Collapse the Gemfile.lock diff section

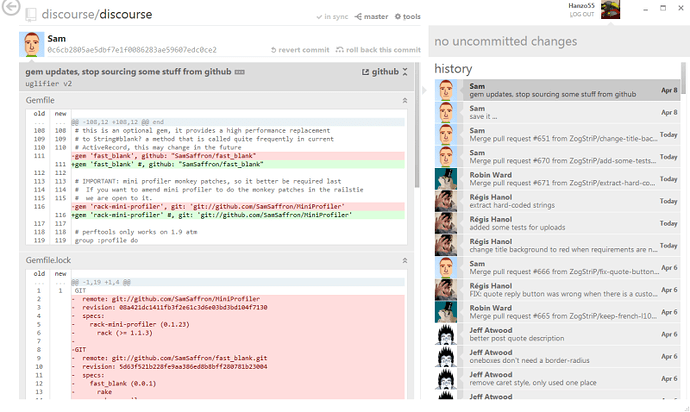pos(405,260)
